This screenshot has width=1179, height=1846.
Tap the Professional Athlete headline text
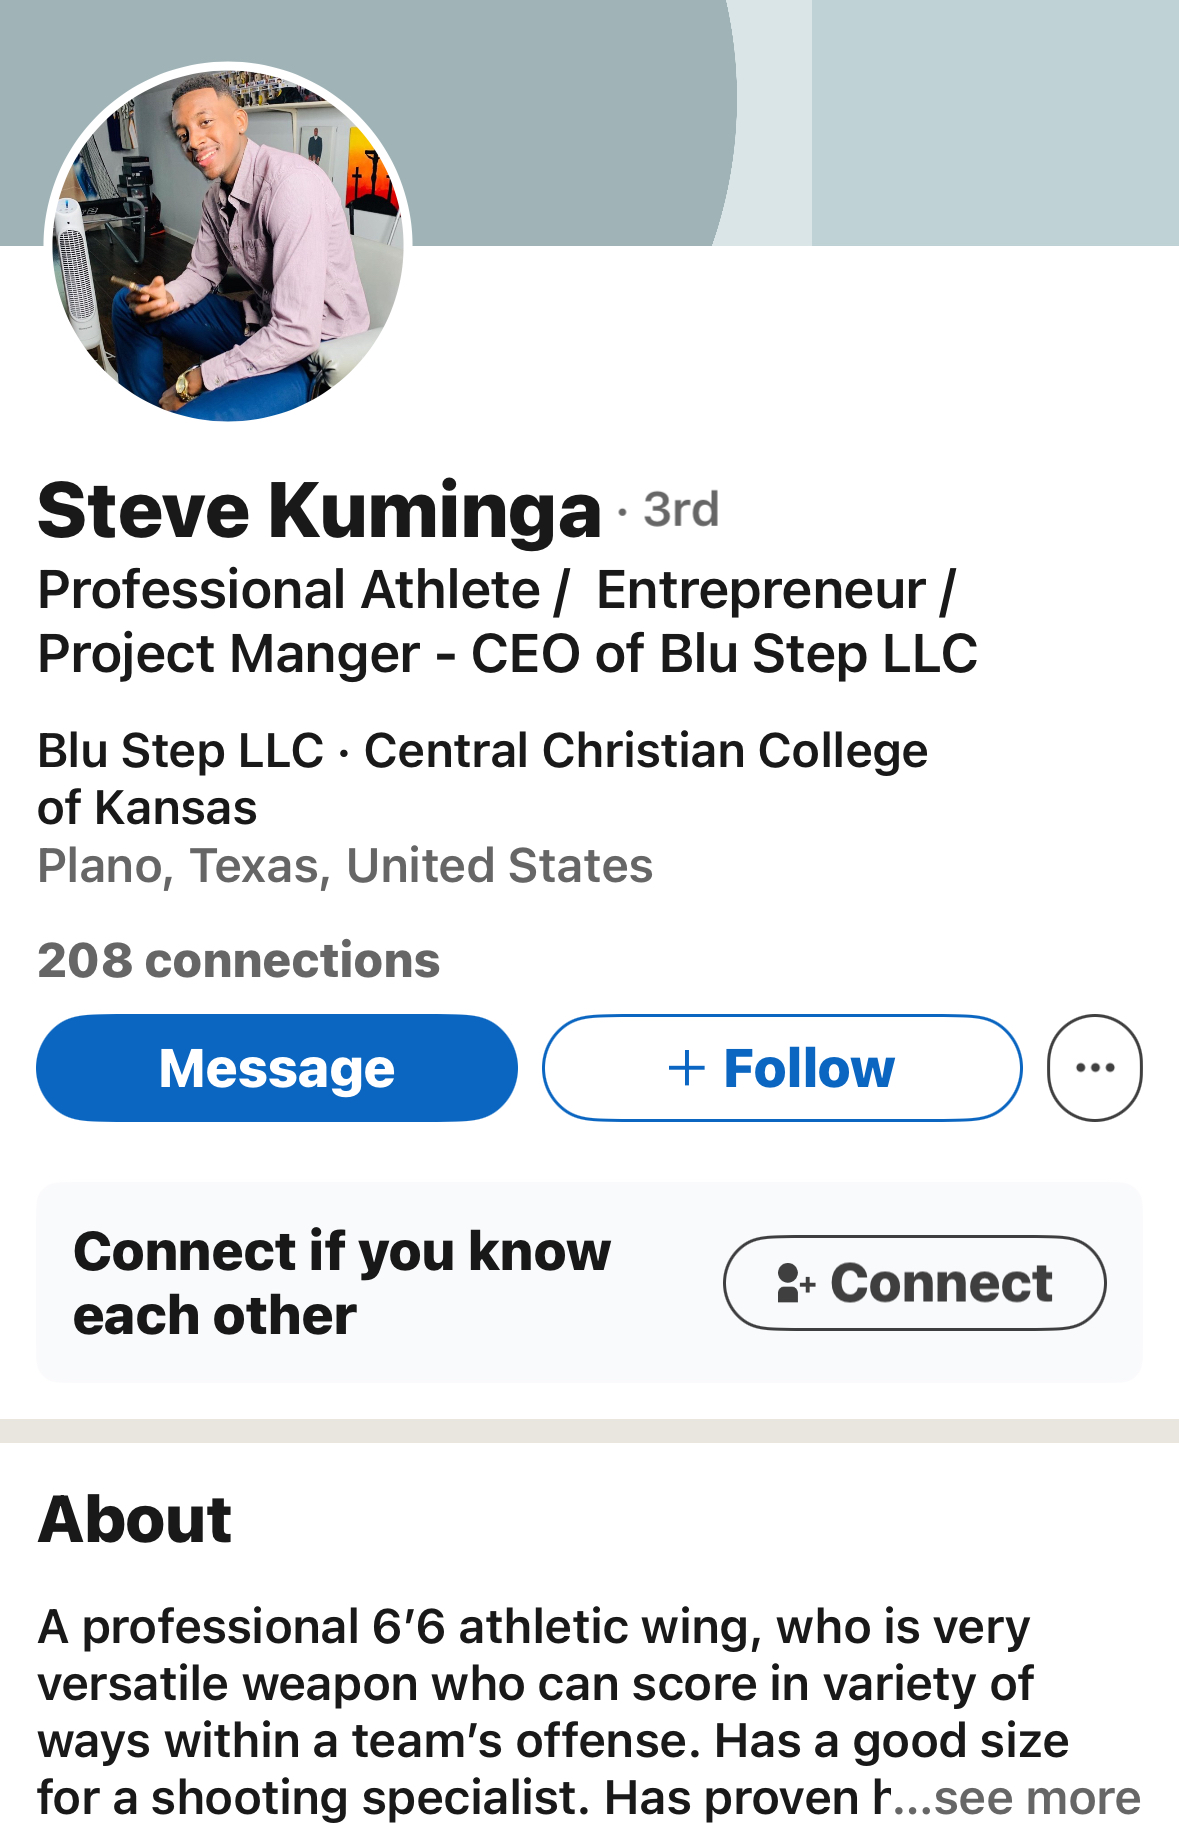[x=289, y=590]
